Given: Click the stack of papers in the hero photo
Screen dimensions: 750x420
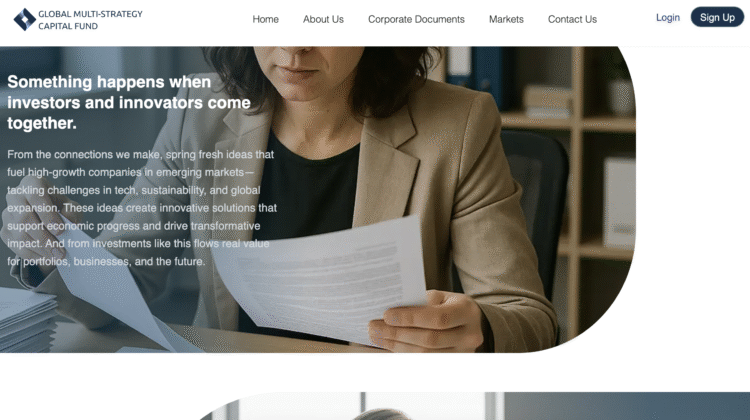Looking at the screenshot, I should (27, 318).
